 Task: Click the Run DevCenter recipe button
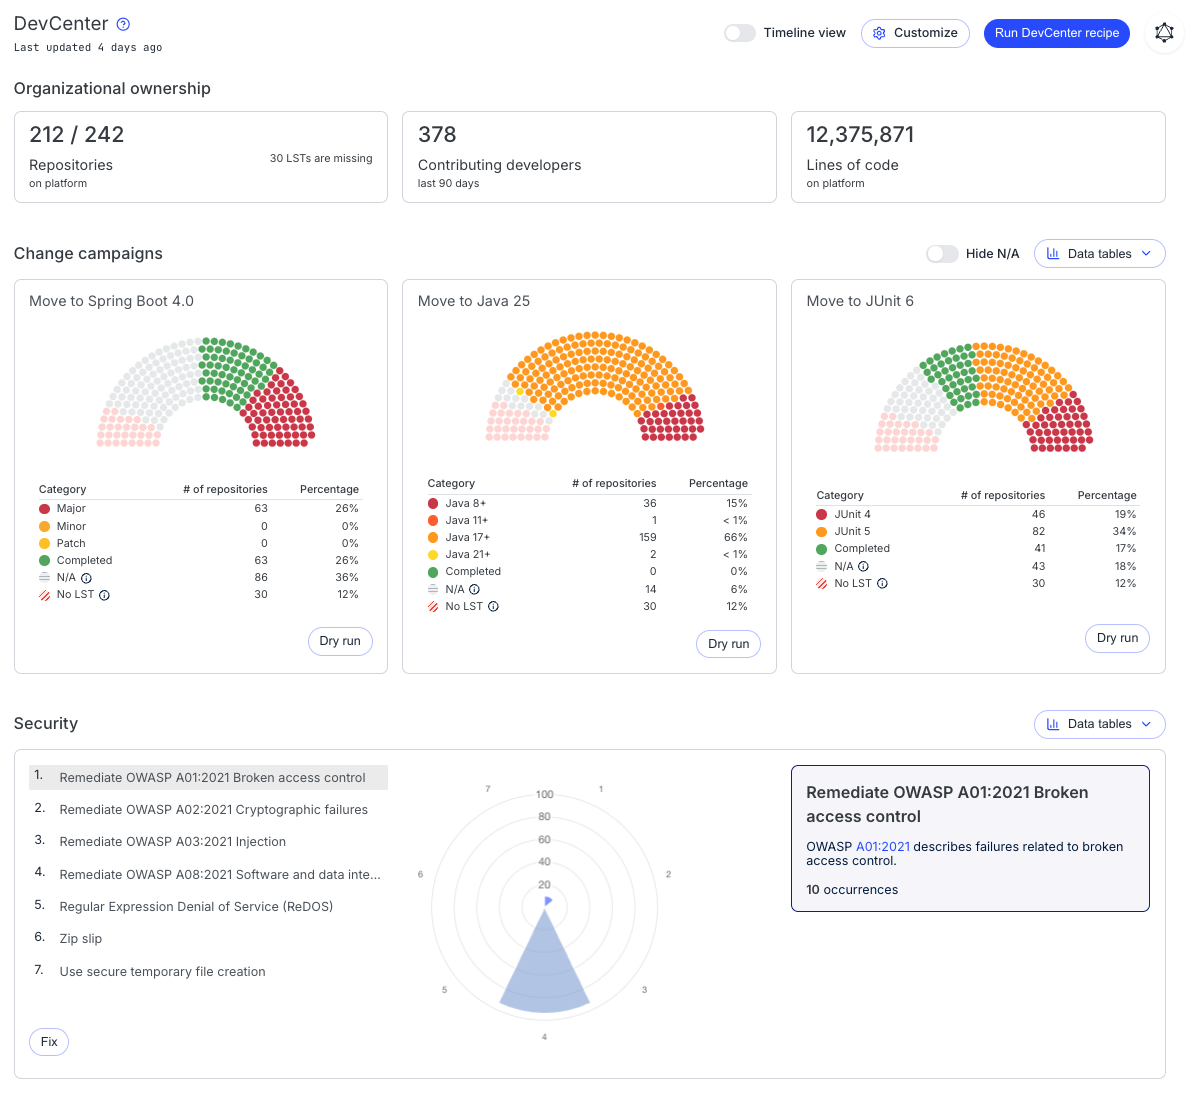tap(1056, 33)
